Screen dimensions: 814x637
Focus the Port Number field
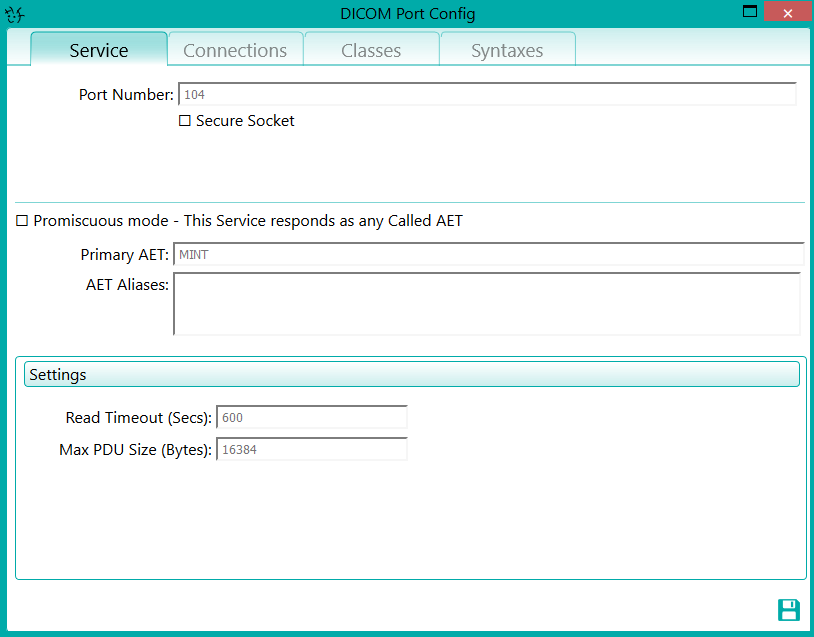point(487,94)
